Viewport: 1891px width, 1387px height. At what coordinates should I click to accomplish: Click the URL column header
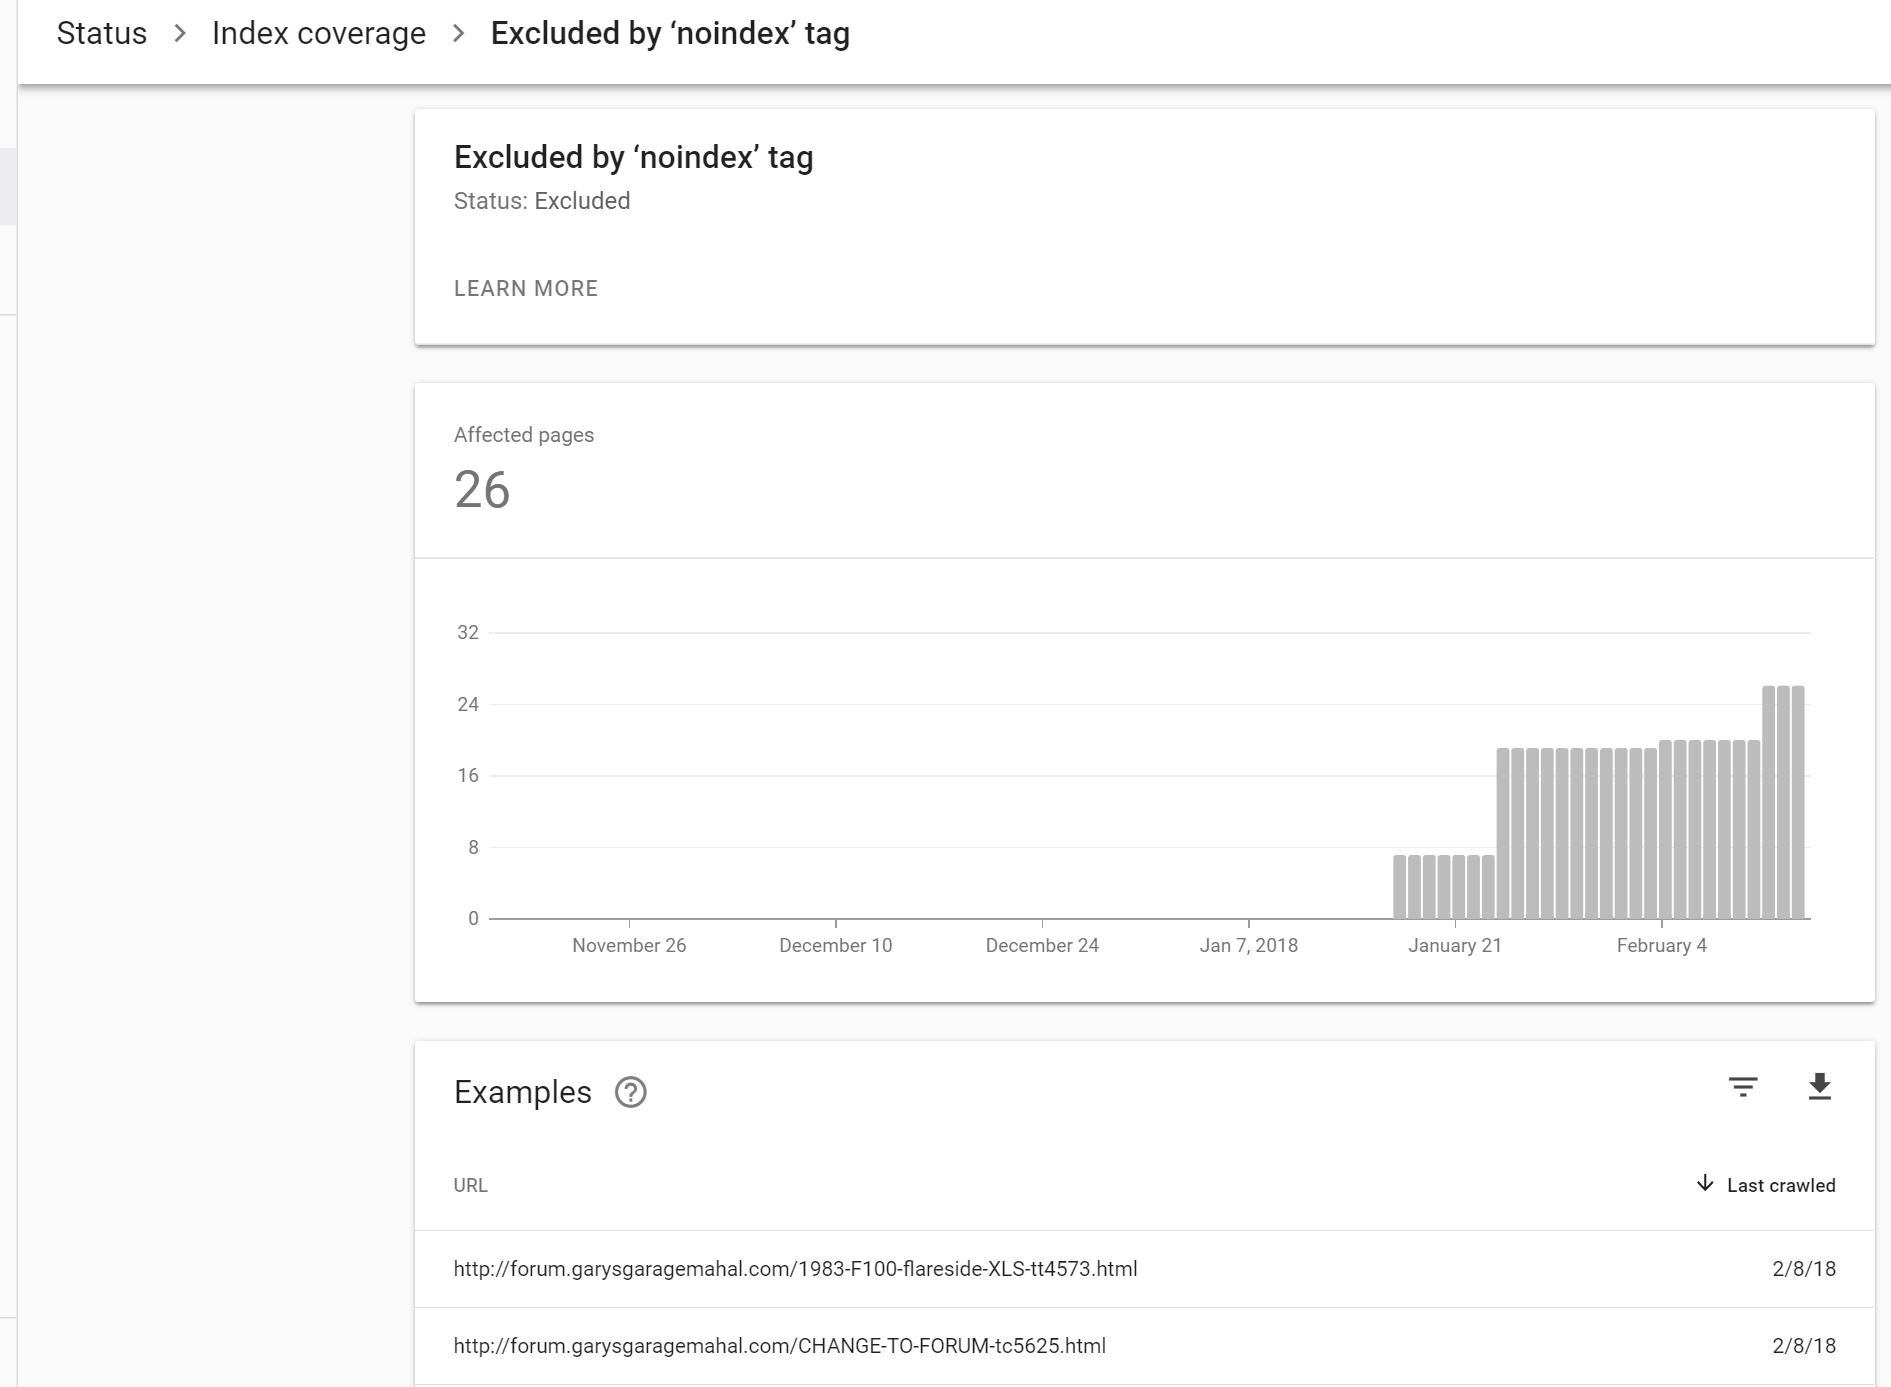point(470,1185)
